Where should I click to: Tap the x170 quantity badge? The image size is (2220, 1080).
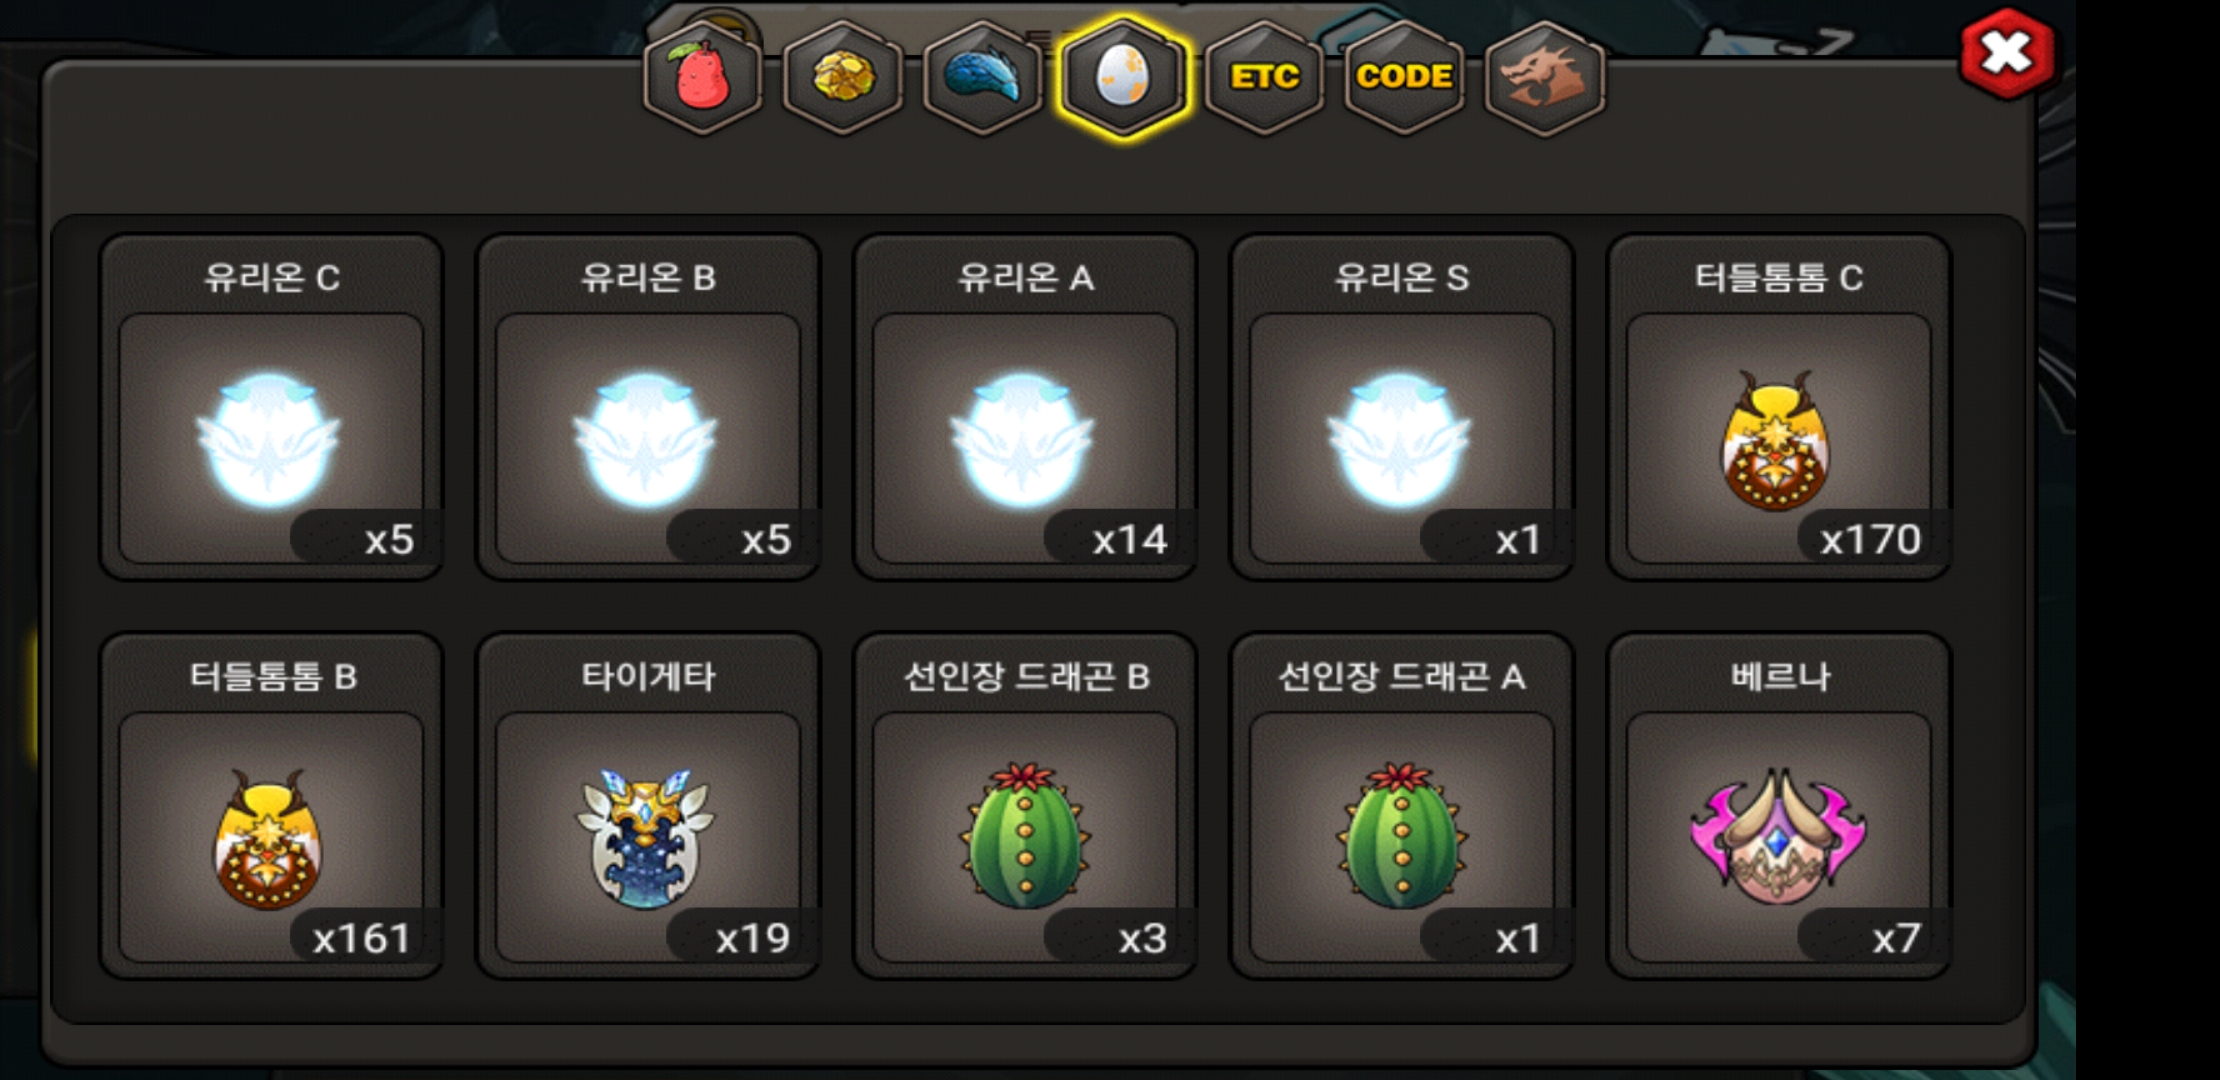coord(1871,540)
